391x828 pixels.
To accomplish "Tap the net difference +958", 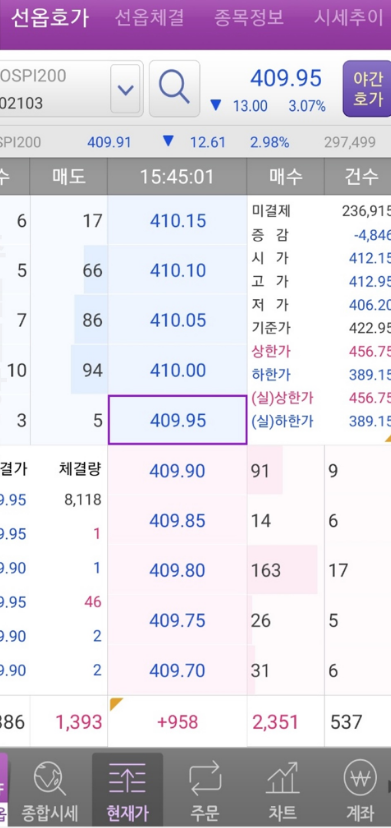I will (178, 722).
